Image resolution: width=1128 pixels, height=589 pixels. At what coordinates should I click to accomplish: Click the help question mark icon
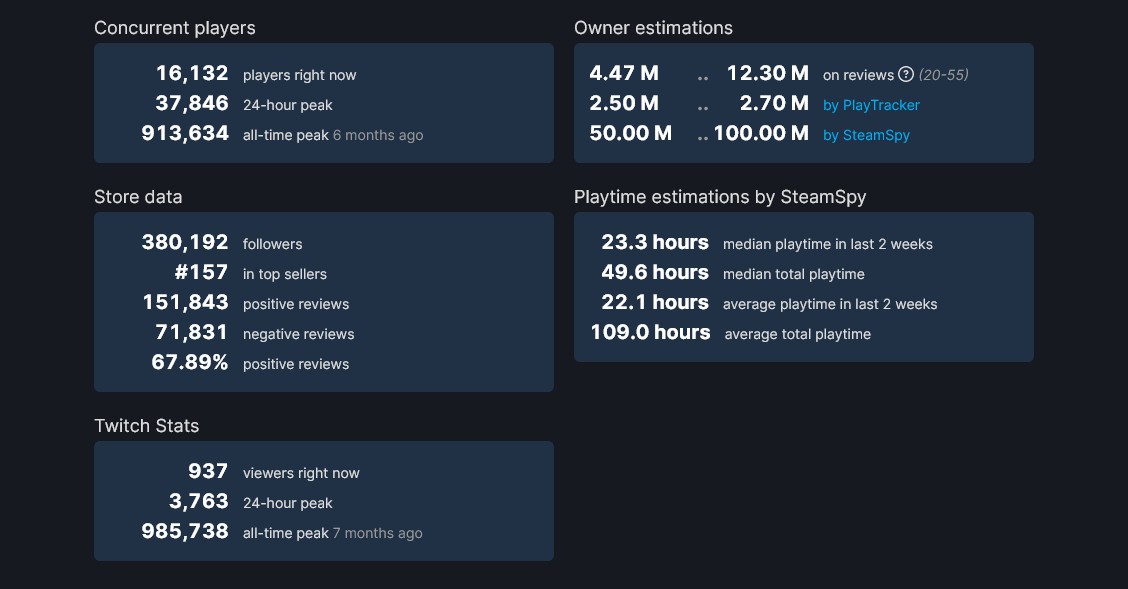(x=906, y=74)
